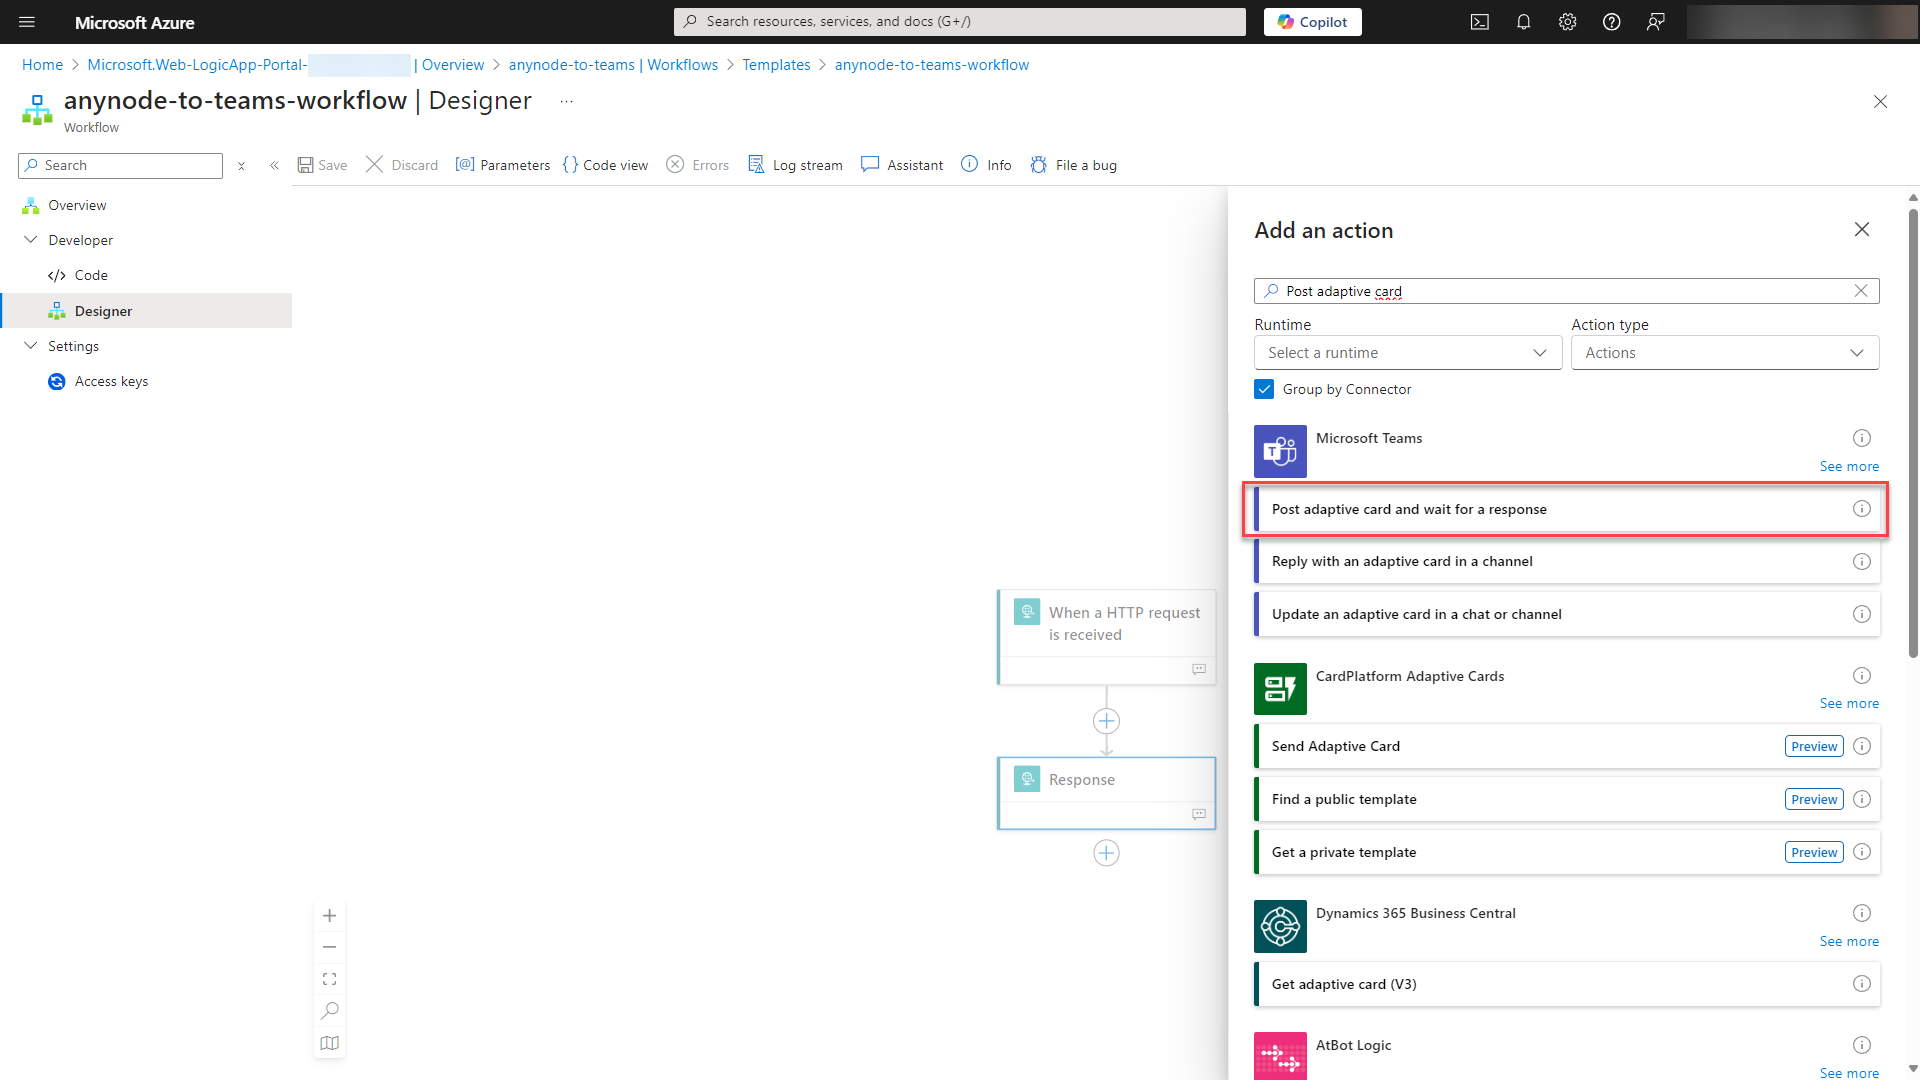Check for Errors in the workflow

pos(697,165)
